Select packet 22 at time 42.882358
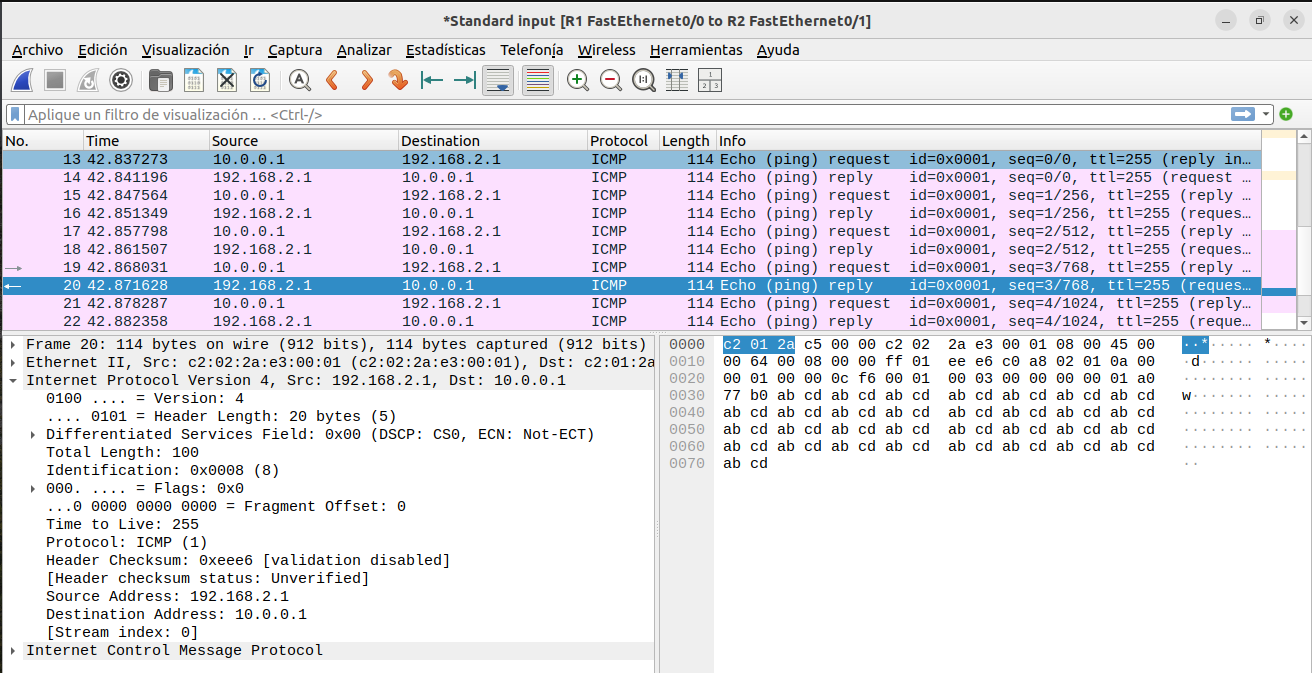The image size is (1312, 673). click(632, 322)
